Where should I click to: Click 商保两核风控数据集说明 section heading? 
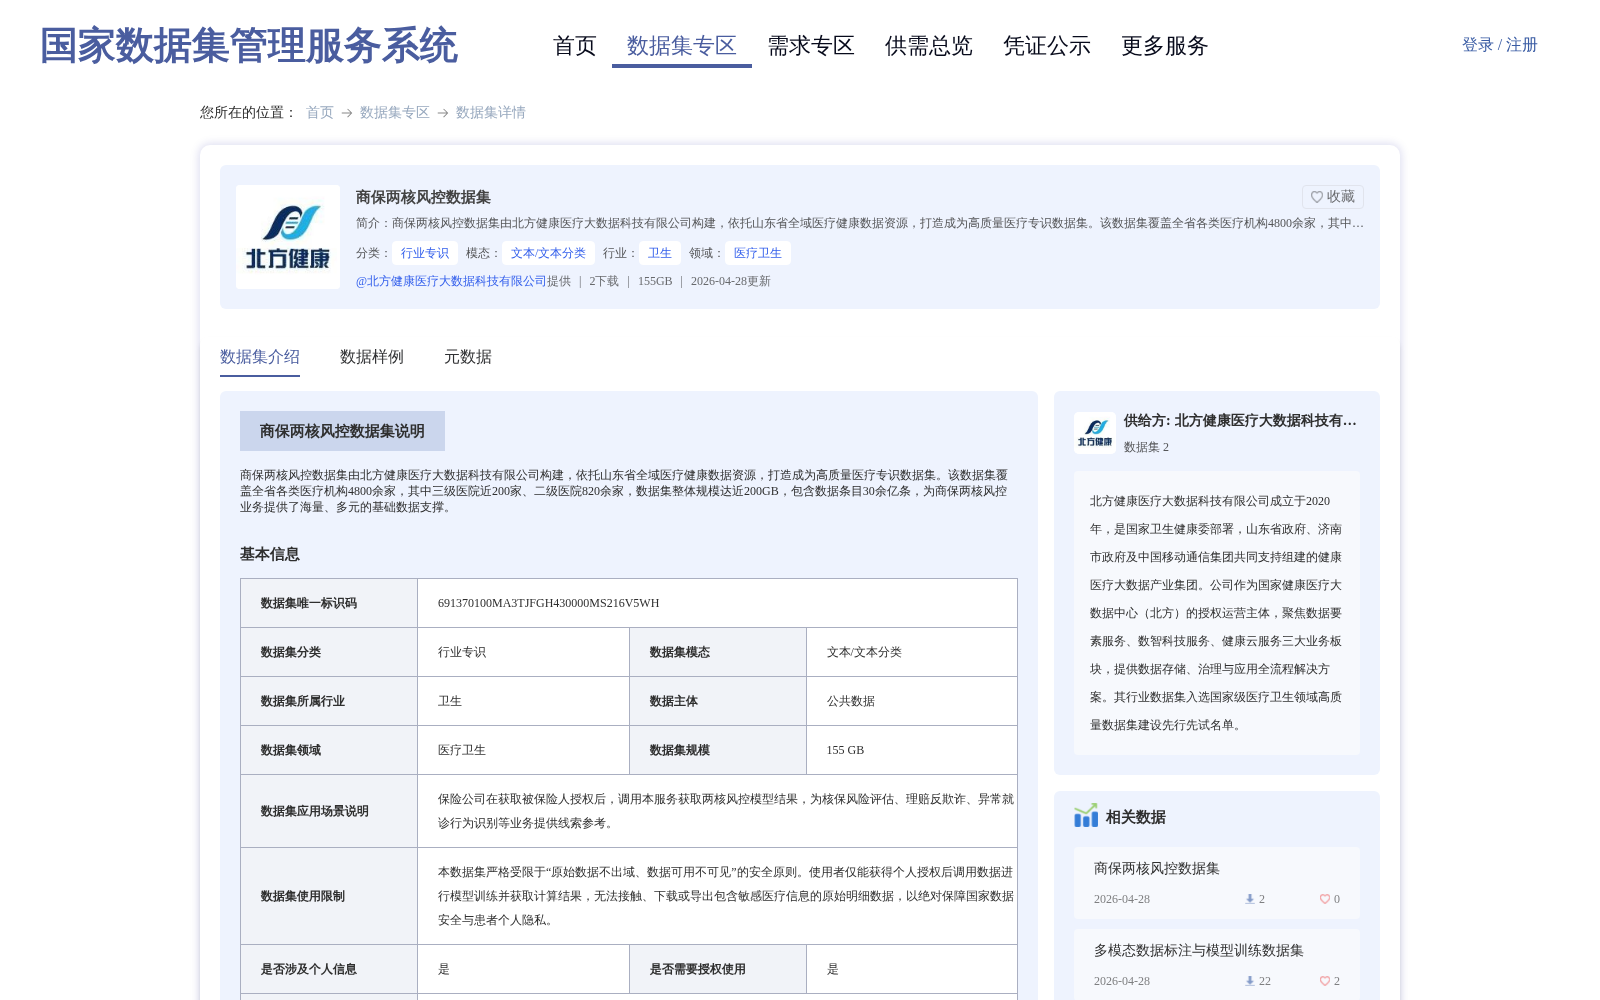[342, 431]
